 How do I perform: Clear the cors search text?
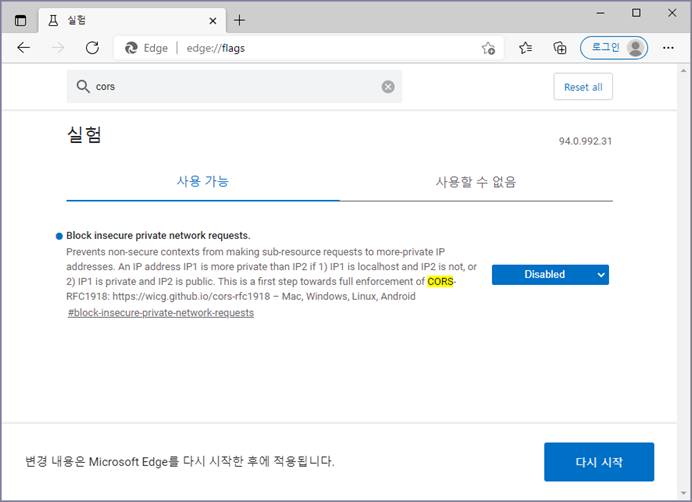[x=388, y=87]
